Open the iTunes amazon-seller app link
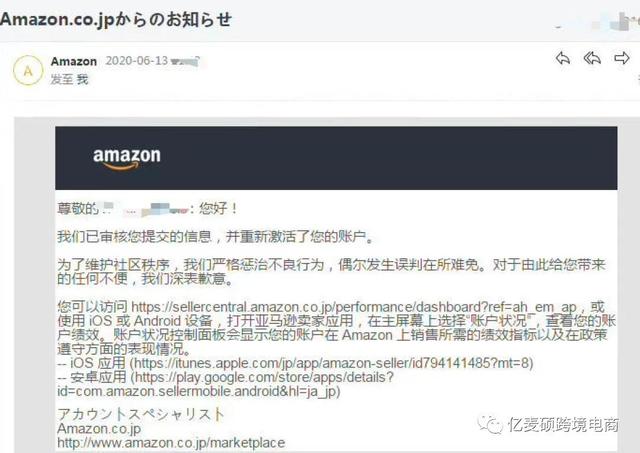 click(x=331, y=362)
